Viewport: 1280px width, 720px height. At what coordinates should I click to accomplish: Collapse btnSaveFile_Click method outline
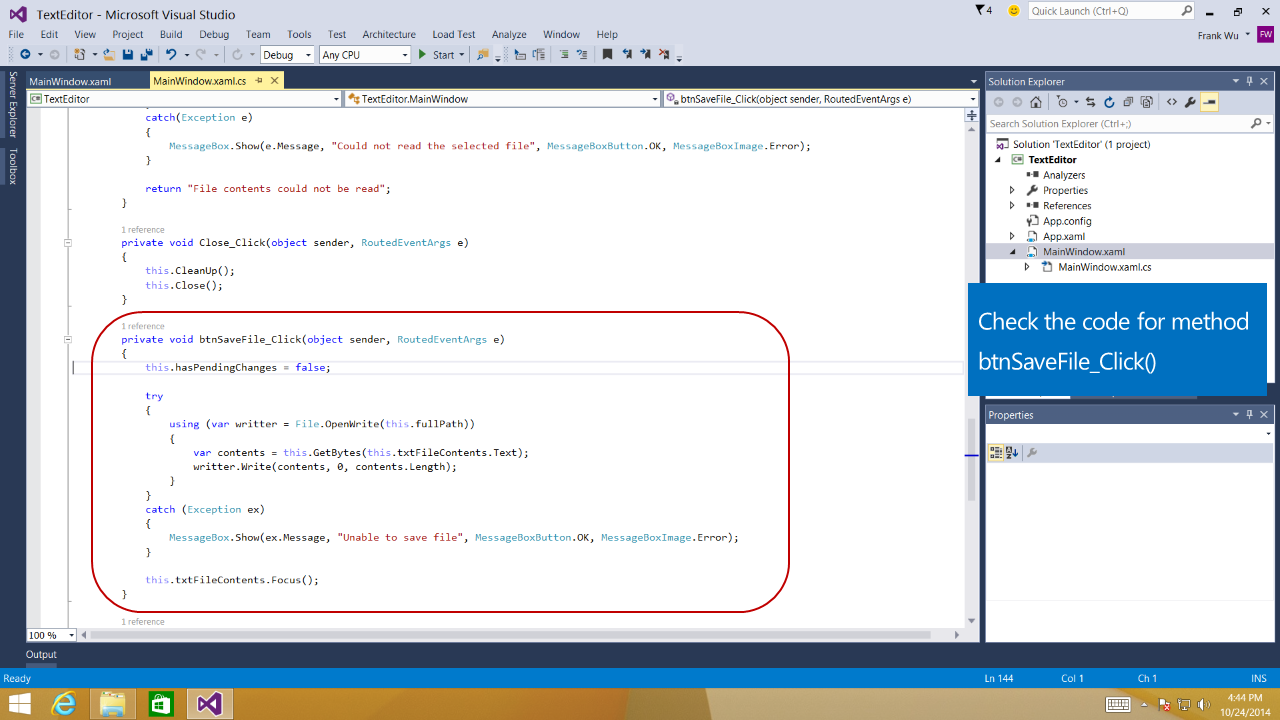[x=68, y=340]
